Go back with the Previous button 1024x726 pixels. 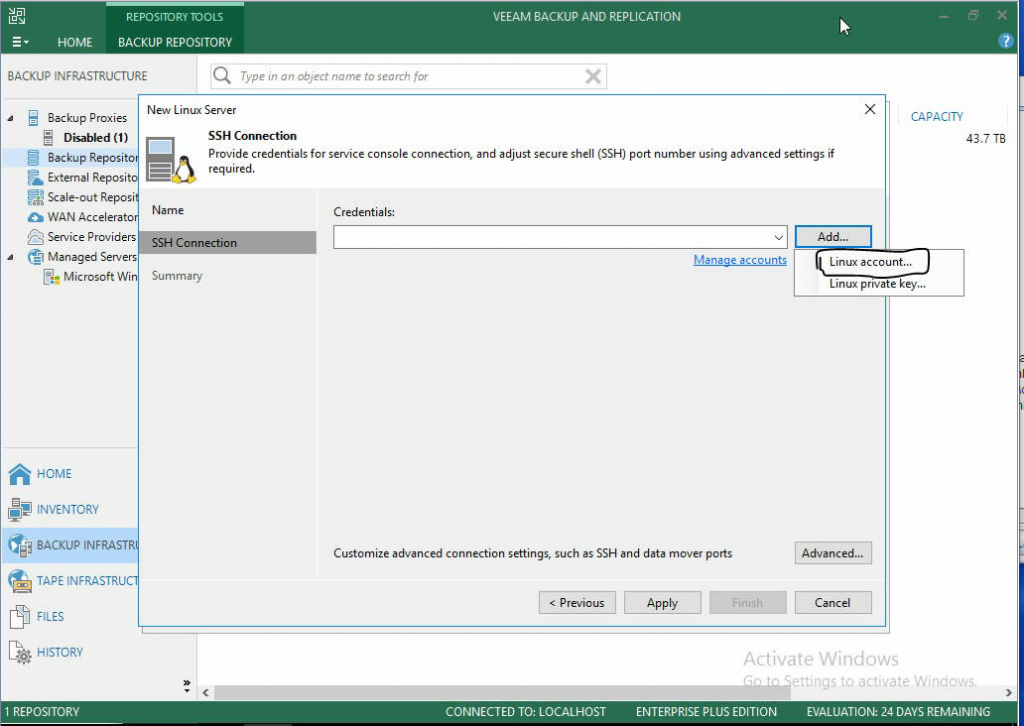577,603
